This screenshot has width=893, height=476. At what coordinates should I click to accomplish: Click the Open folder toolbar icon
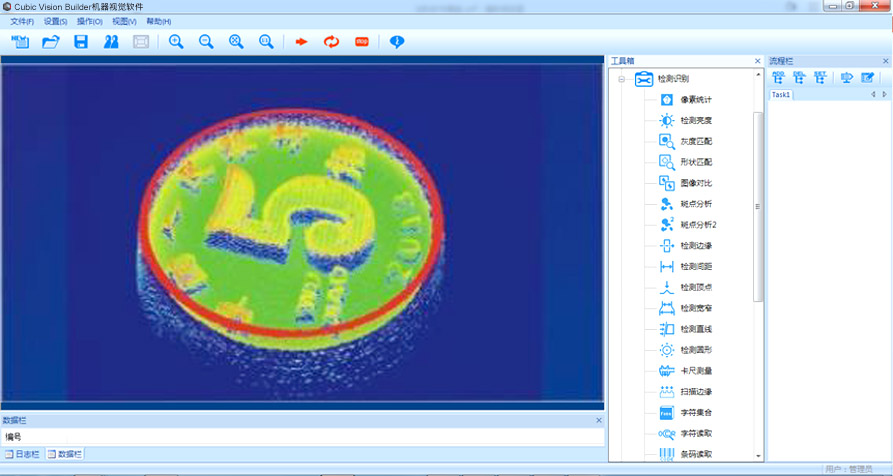[51, 42]
